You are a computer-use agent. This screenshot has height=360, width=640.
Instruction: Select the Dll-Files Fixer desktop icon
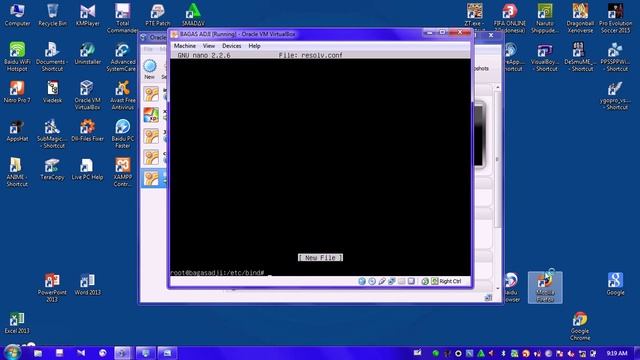tap(87, 130)
